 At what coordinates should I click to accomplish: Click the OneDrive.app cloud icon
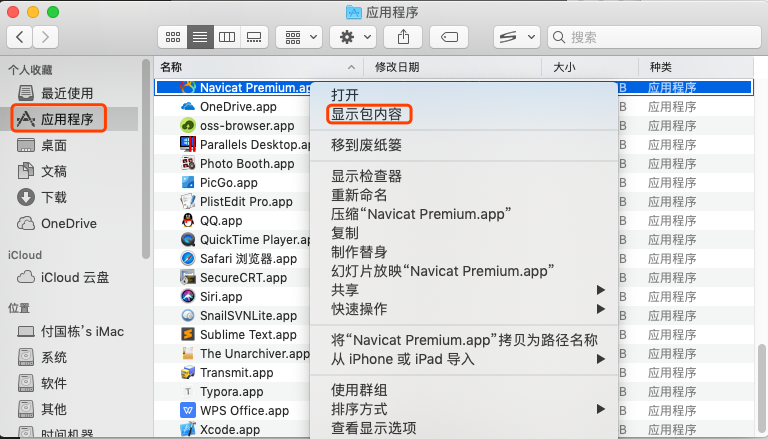(188, 106)
